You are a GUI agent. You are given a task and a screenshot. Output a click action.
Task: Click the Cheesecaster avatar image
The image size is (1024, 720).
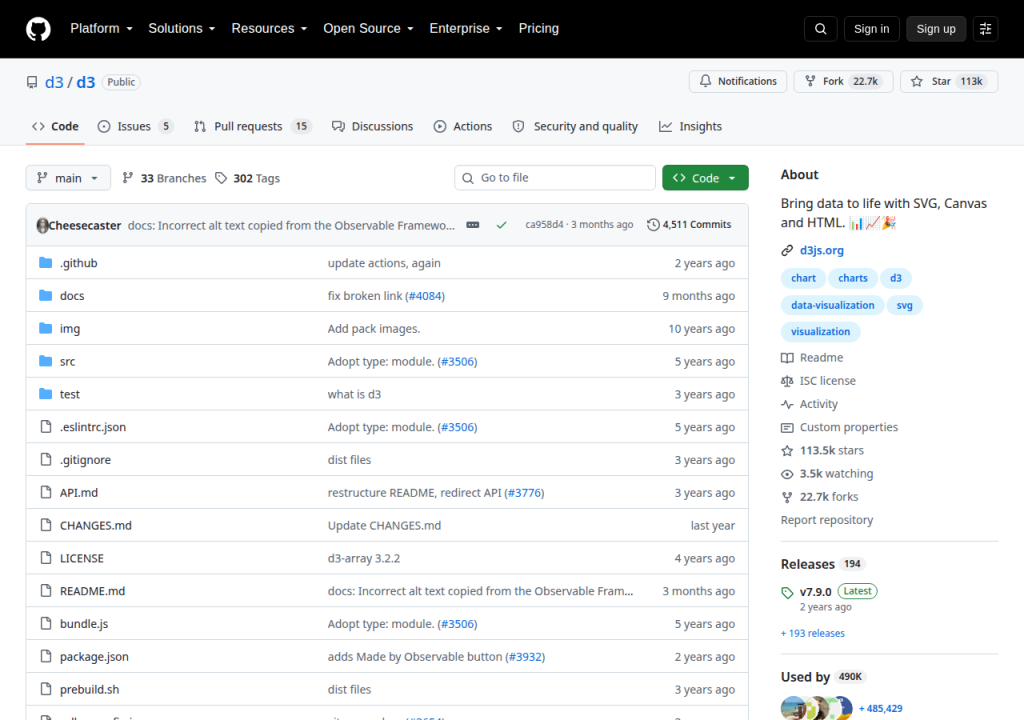click(42, 225)
